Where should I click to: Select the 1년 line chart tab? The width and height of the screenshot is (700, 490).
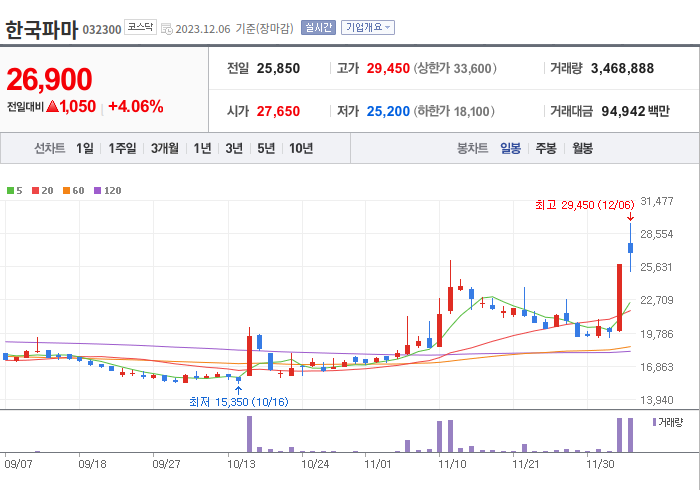pyautogui.click(x=202, y=148)
